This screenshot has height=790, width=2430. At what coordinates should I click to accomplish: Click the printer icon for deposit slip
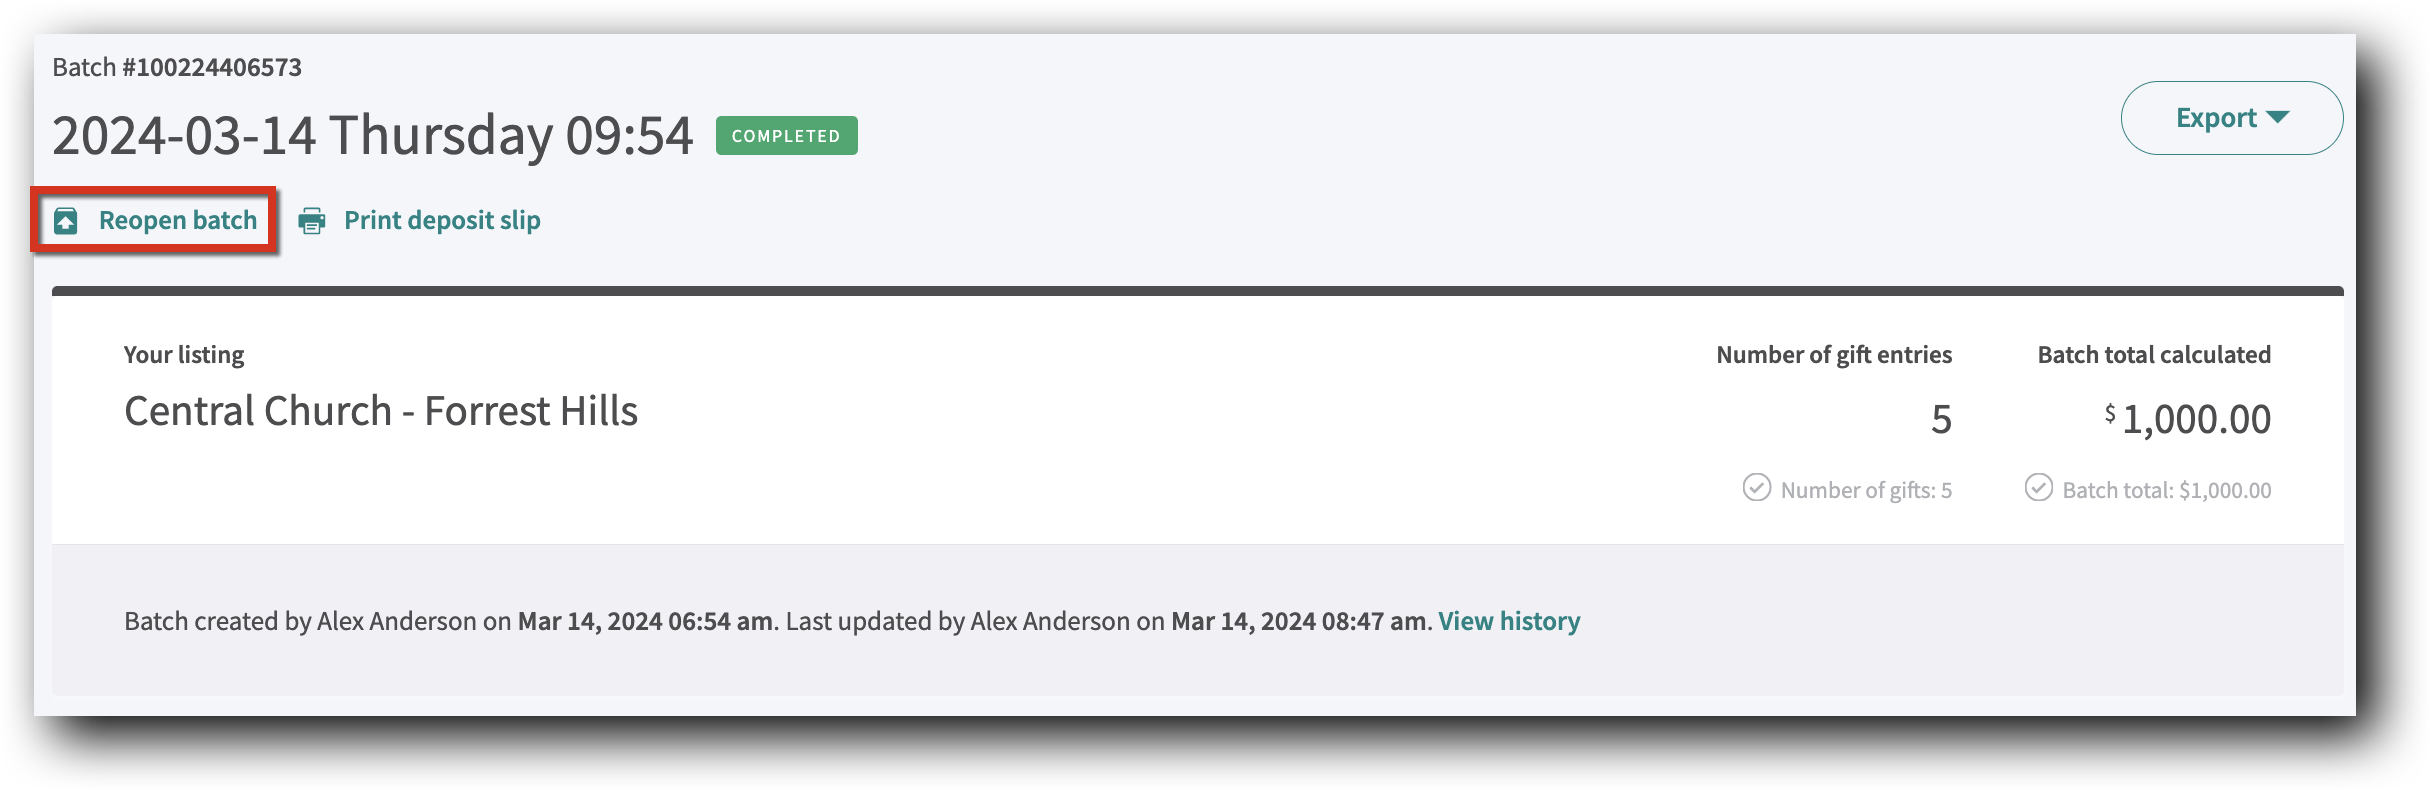pyautogui.click(x=312, y=221)
